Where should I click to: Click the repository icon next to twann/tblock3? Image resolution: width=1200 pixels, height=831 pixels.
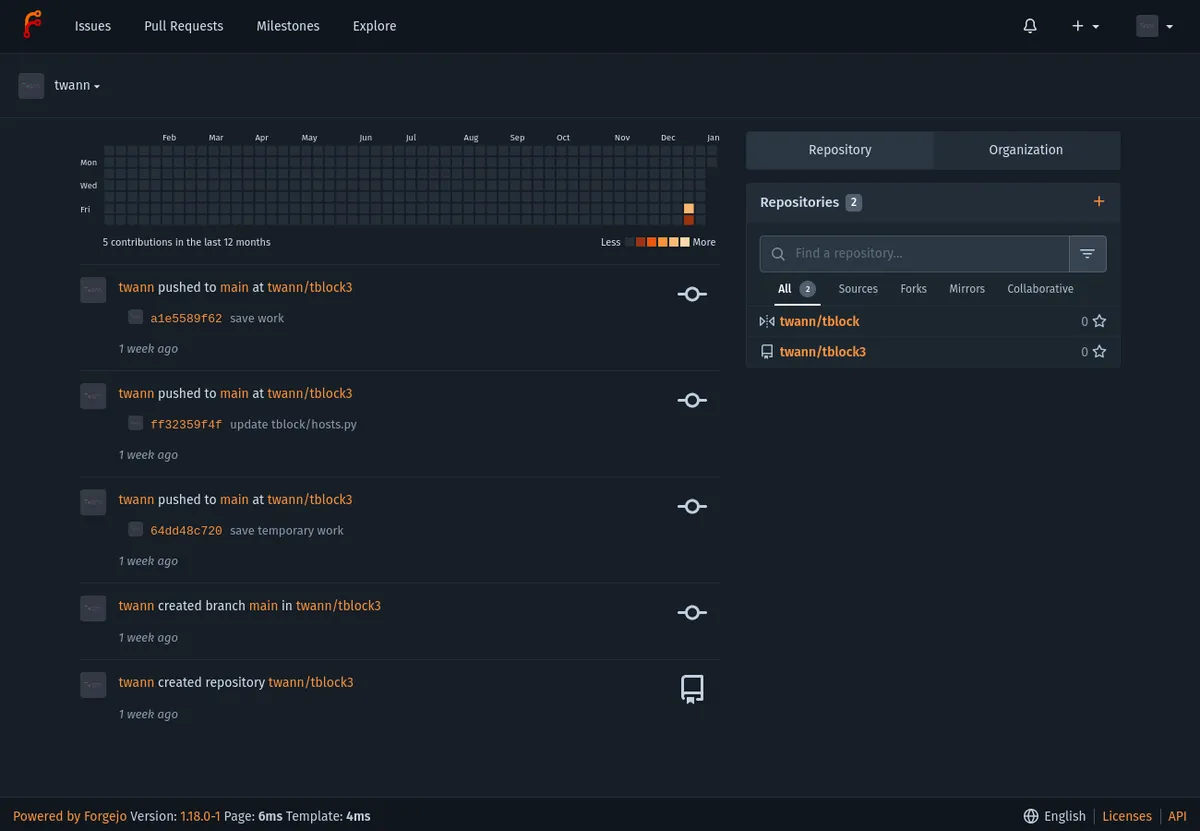click(766, 351)
